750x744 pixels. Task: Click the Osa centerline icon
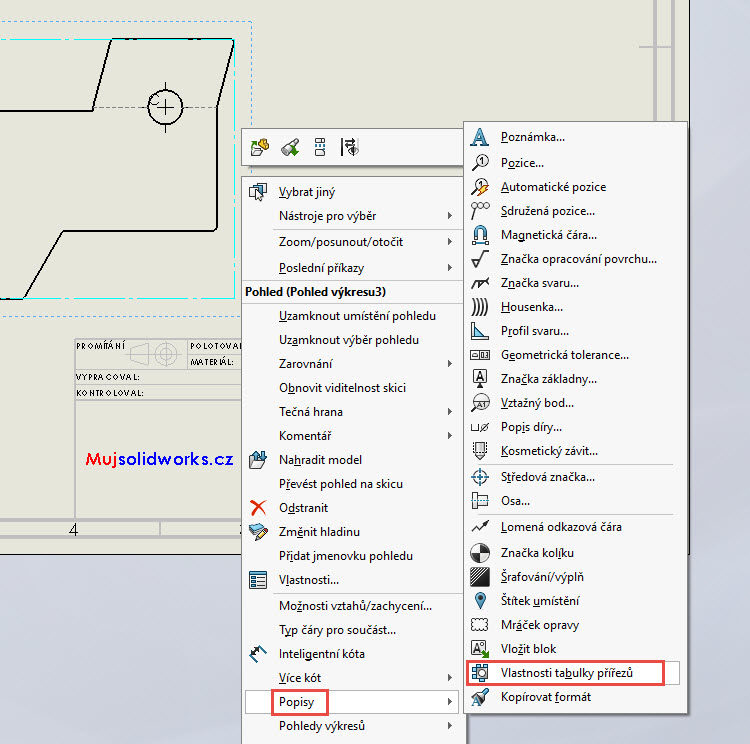click(x=480, y=501)
